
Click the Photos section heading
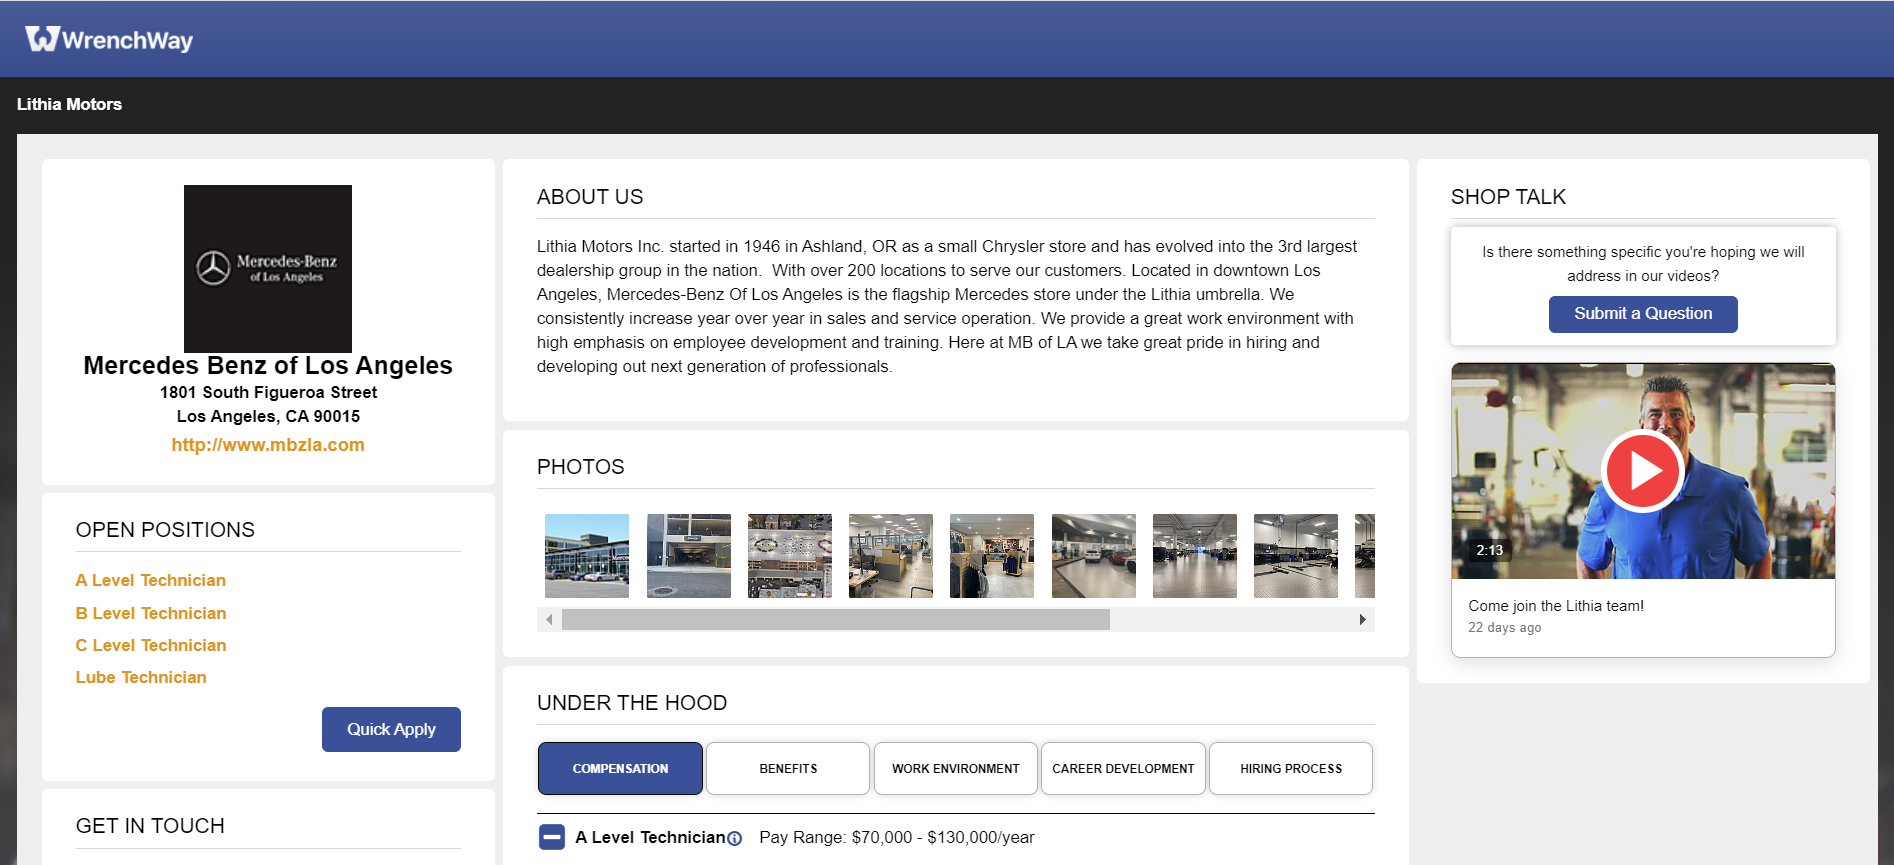pos(580,467)
